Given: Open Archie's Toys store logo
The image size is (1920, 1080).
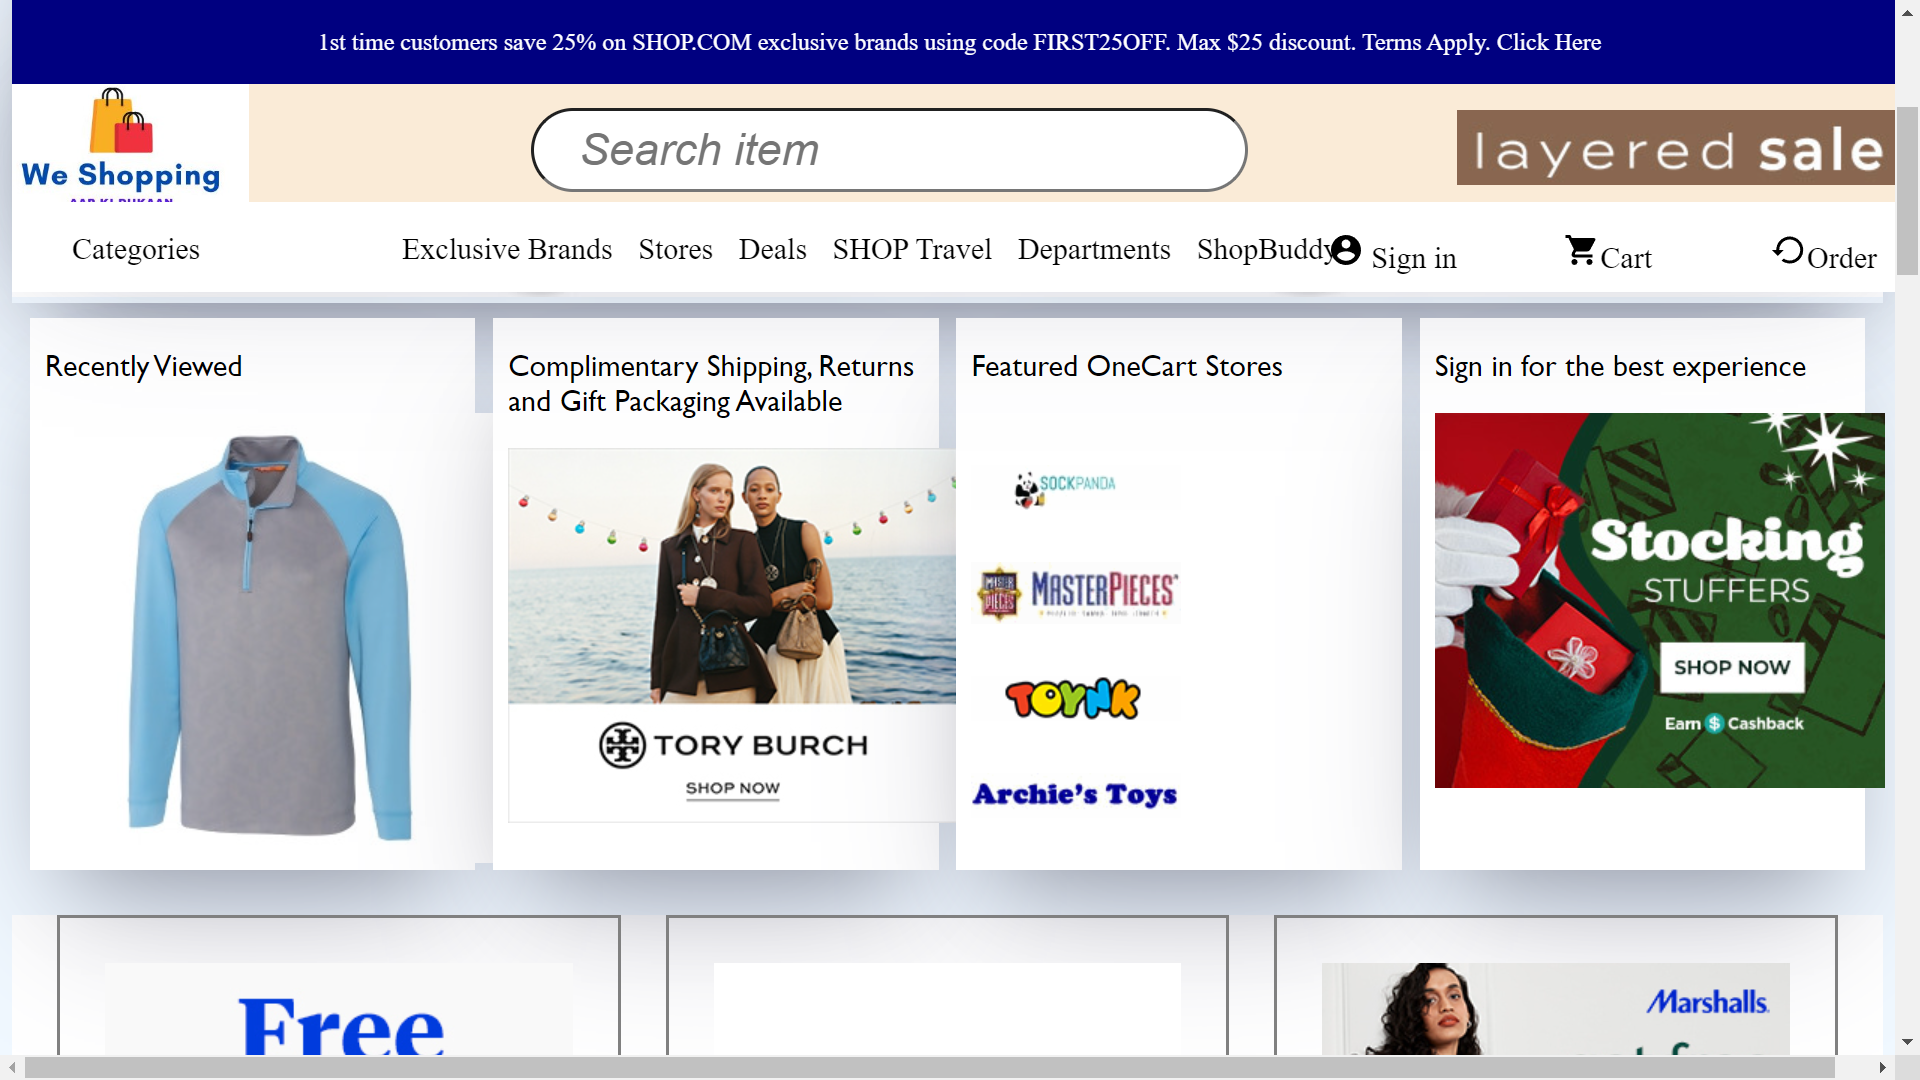Looking at the screenshot, I should click(x=1075, y=794).
